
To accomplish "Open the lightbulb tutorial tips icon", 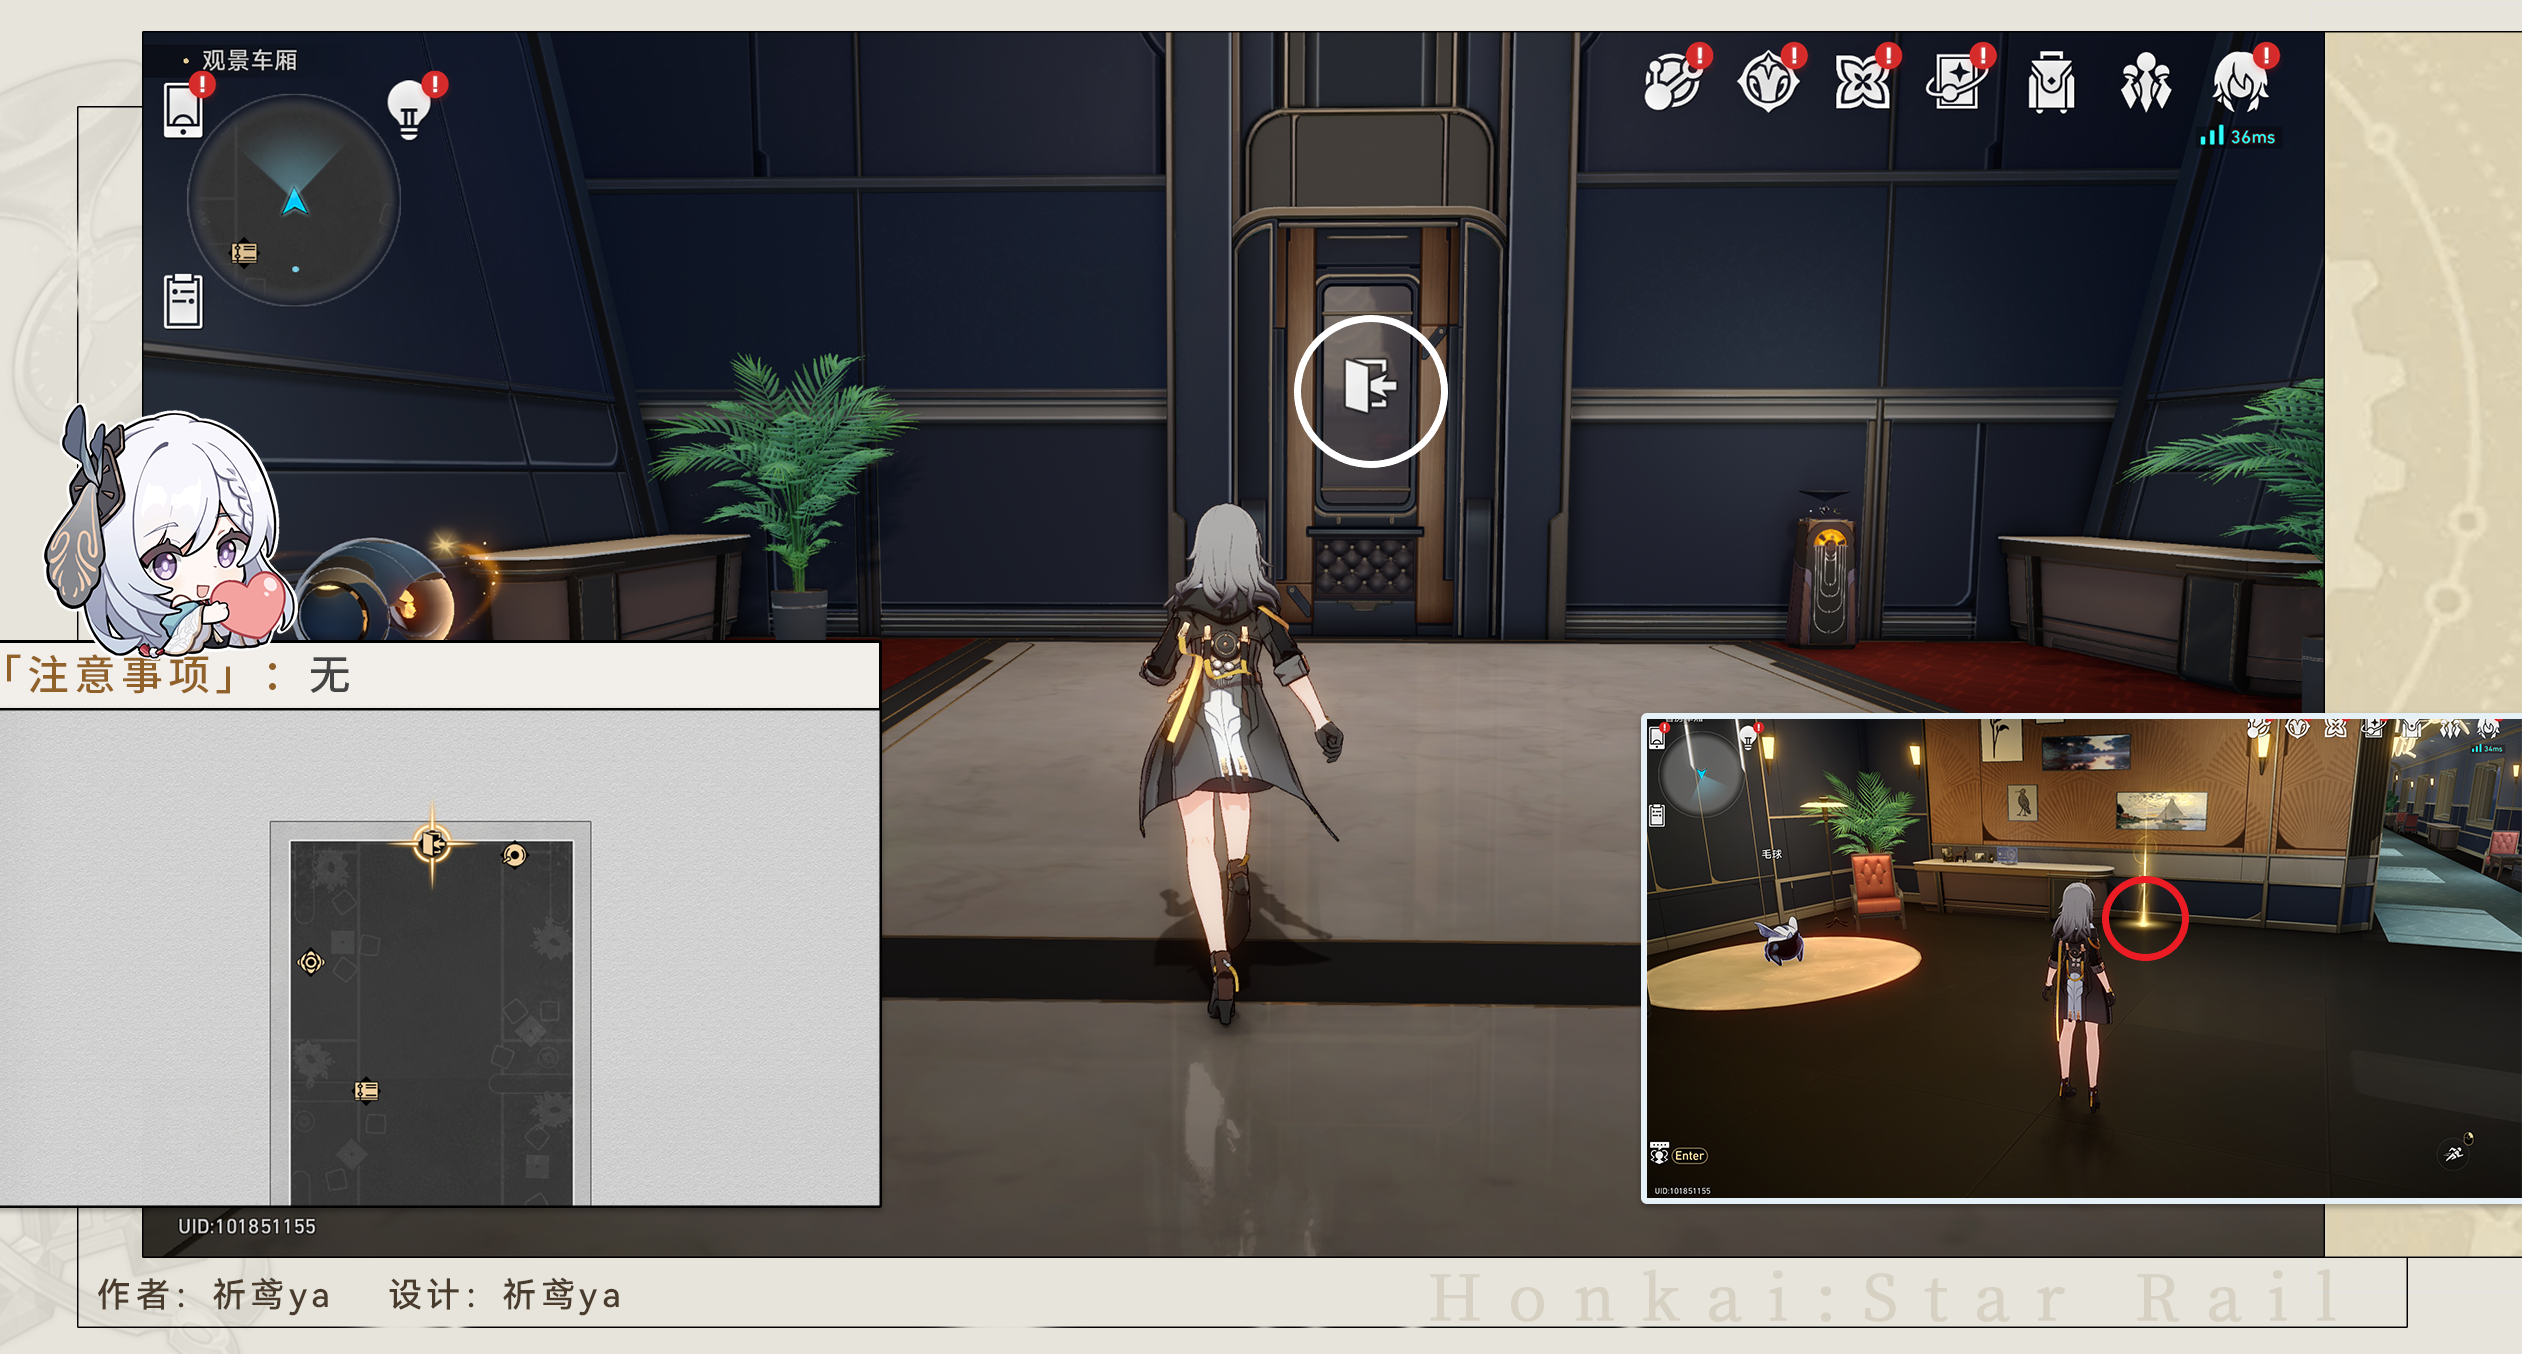I will [409, 108].
